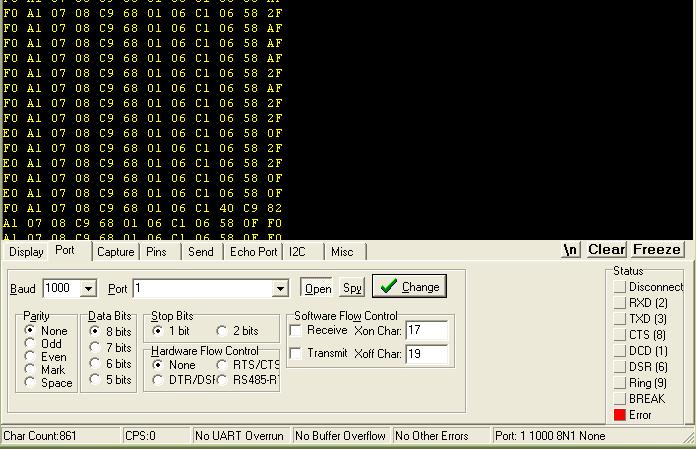Click the Change button with green checkmark

(409, 287)
